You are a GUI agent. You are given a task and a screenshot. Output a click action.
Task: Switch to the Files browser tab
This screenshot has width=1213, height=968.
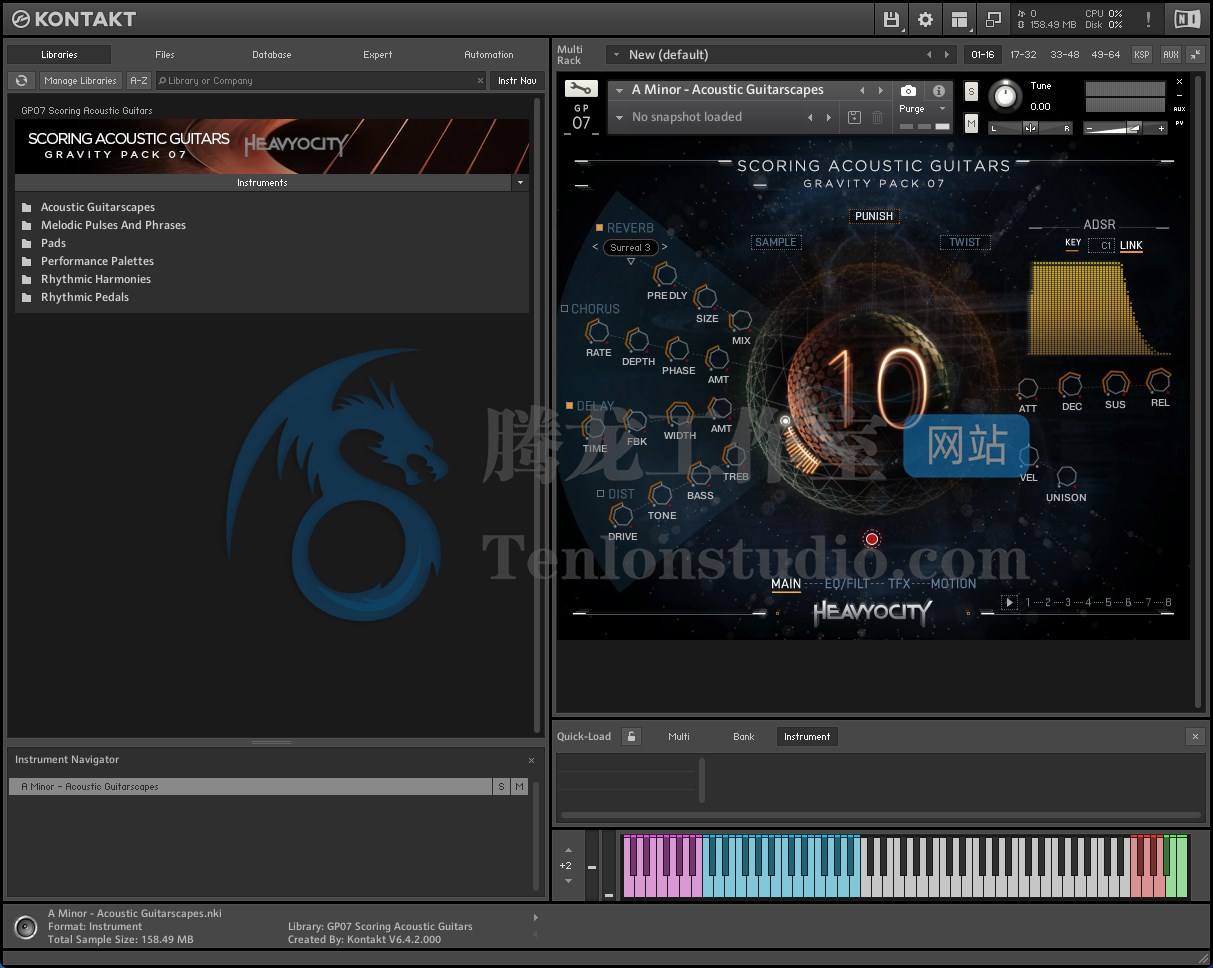pos(164,55)
